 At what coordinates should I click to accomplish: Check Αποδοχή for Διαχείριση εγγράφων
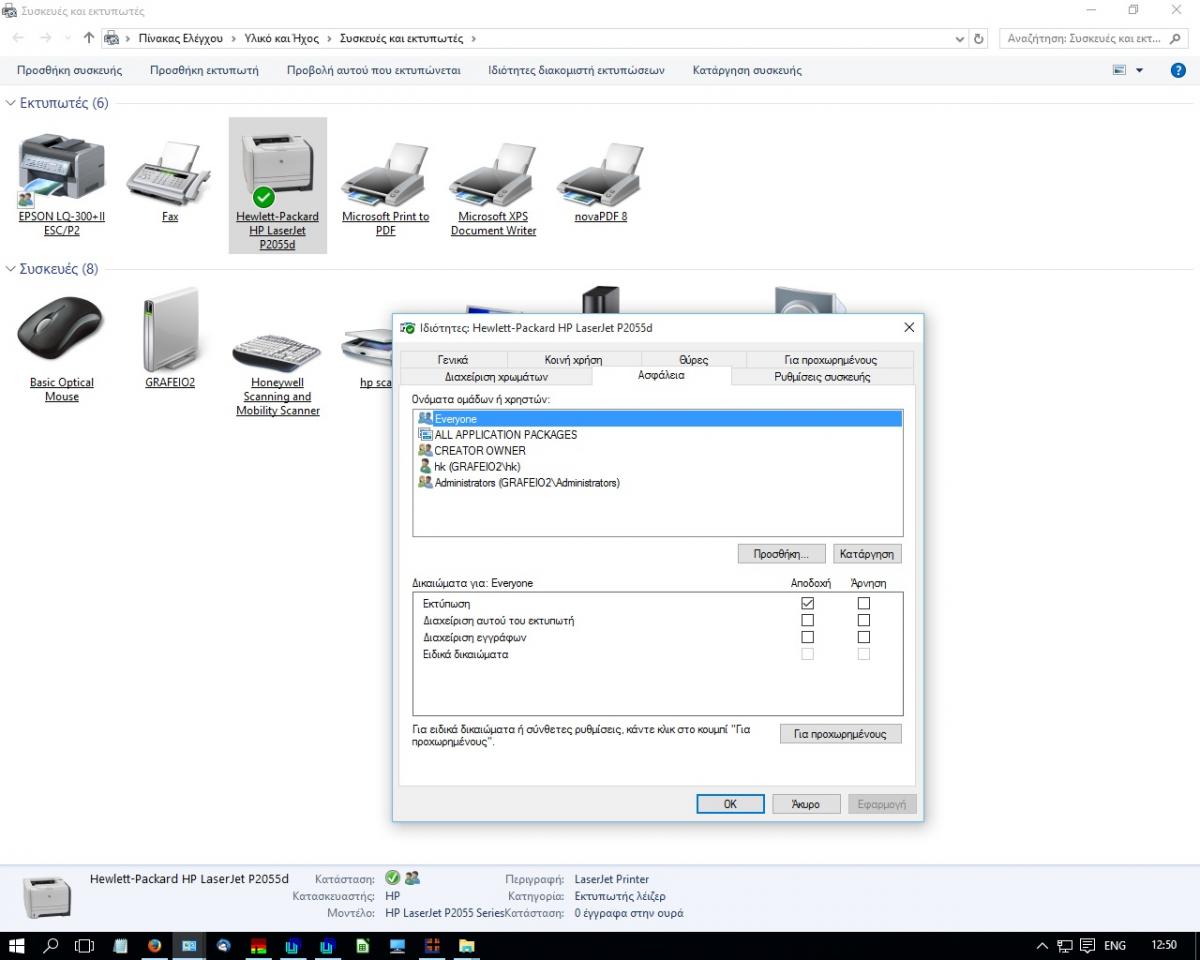click(x=807, y=637)
